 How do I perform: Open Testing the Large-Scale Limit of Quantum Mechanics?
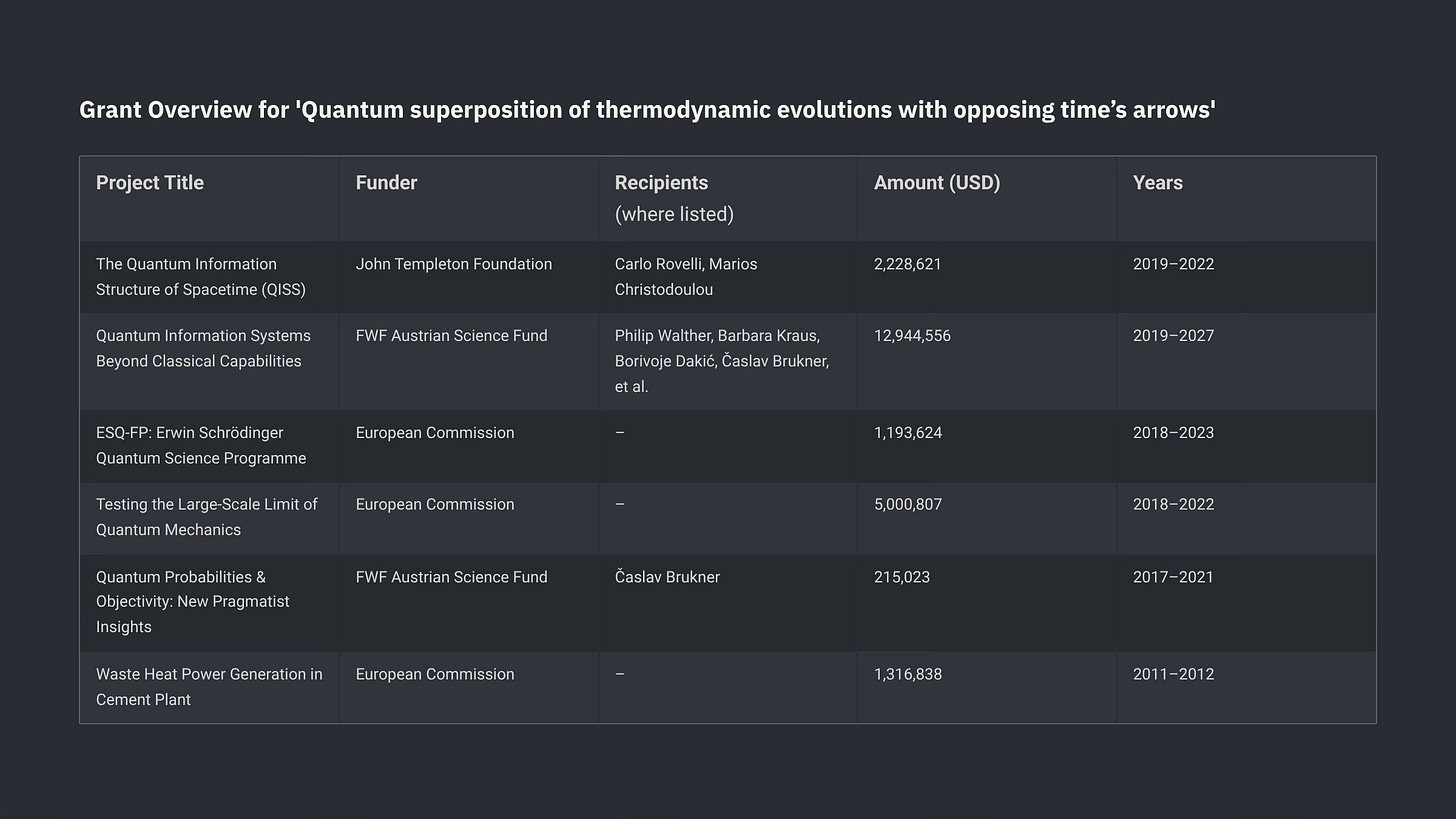[x=207, y=517]
